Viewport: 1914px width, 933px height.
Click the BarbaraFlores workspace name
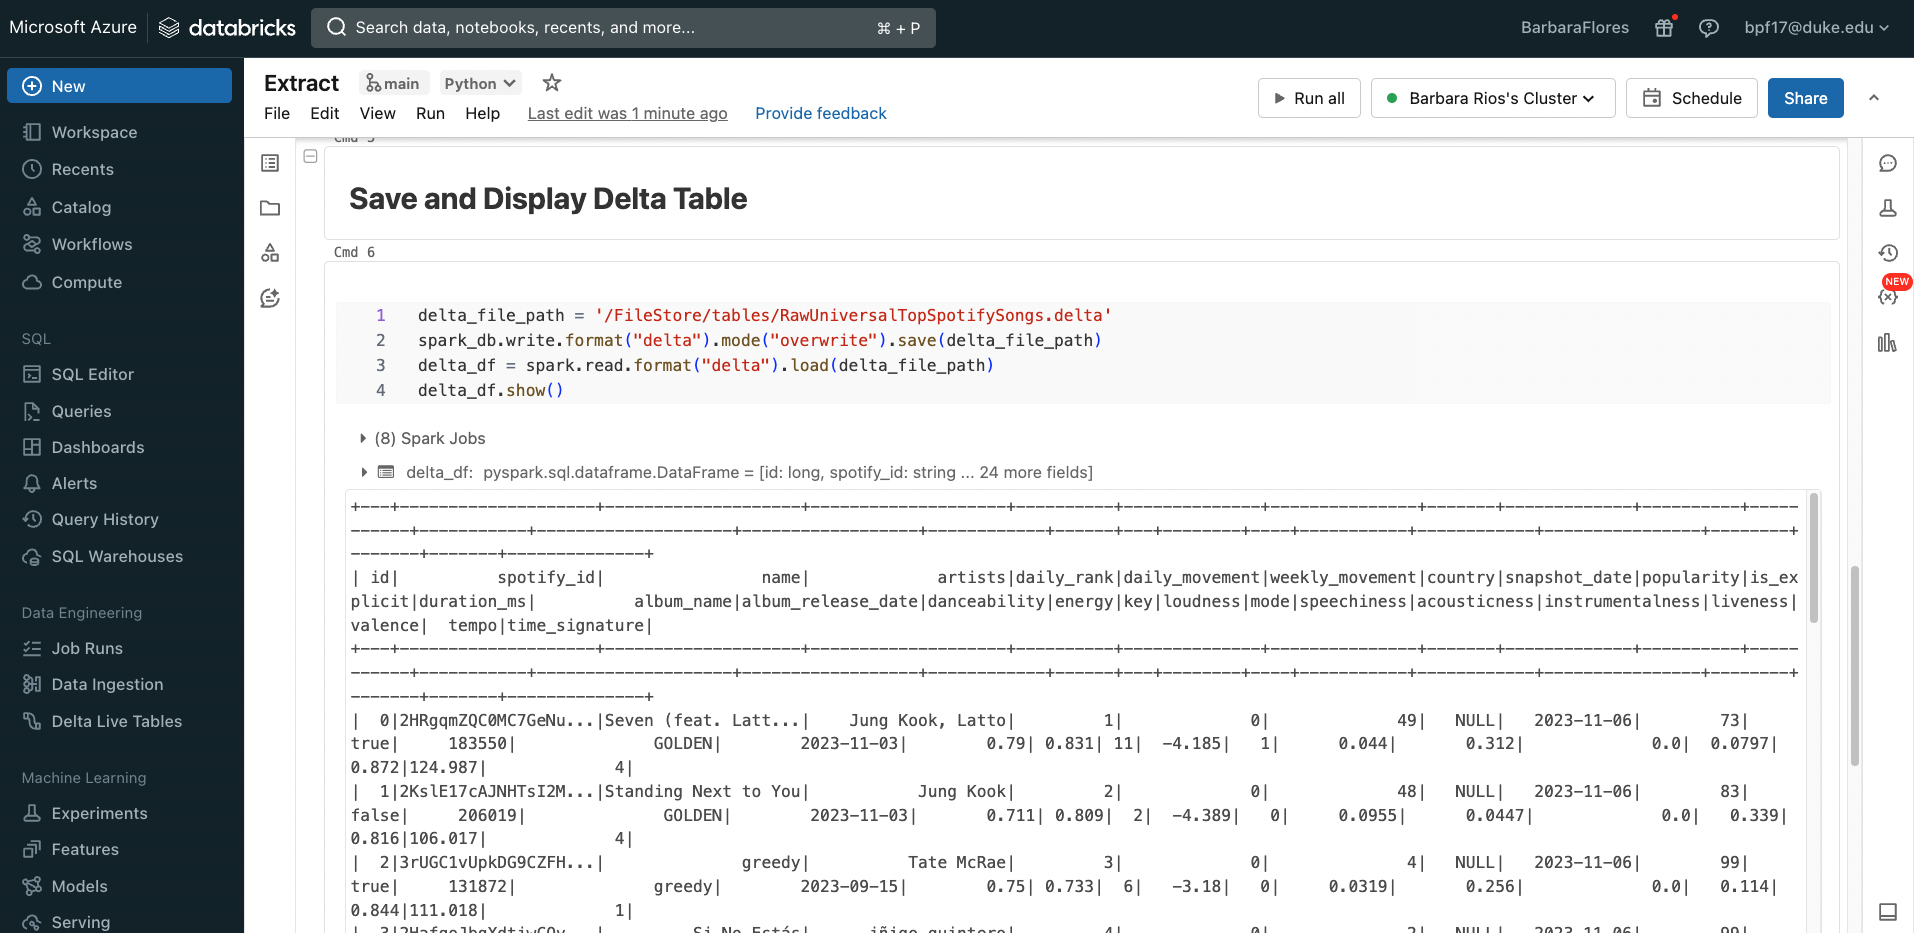coord(1575,28)
